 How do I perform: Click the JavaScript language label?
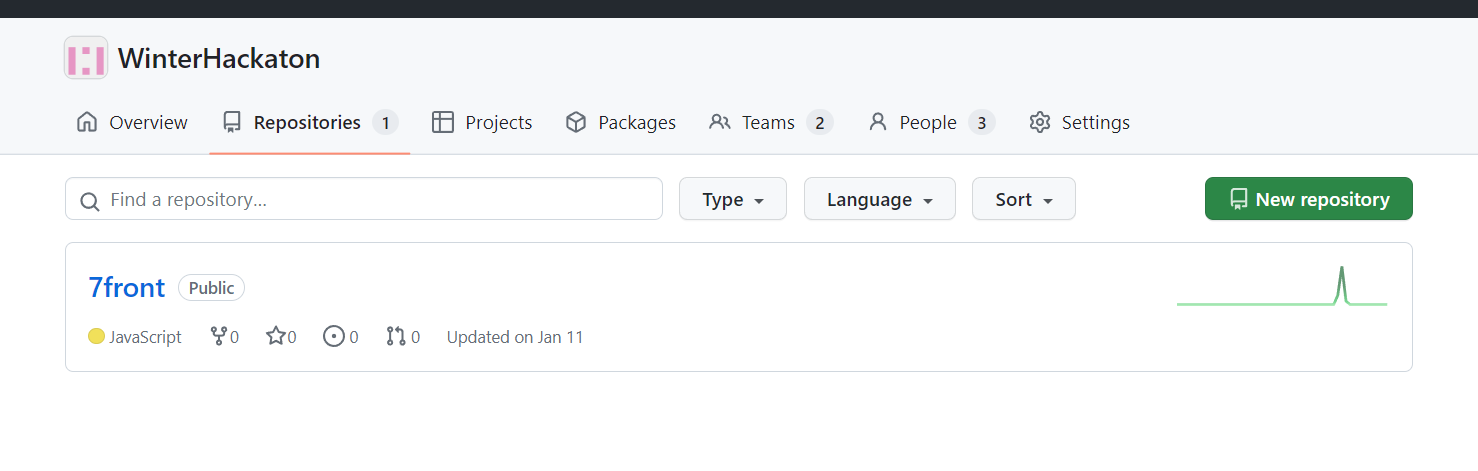[146, 337]
